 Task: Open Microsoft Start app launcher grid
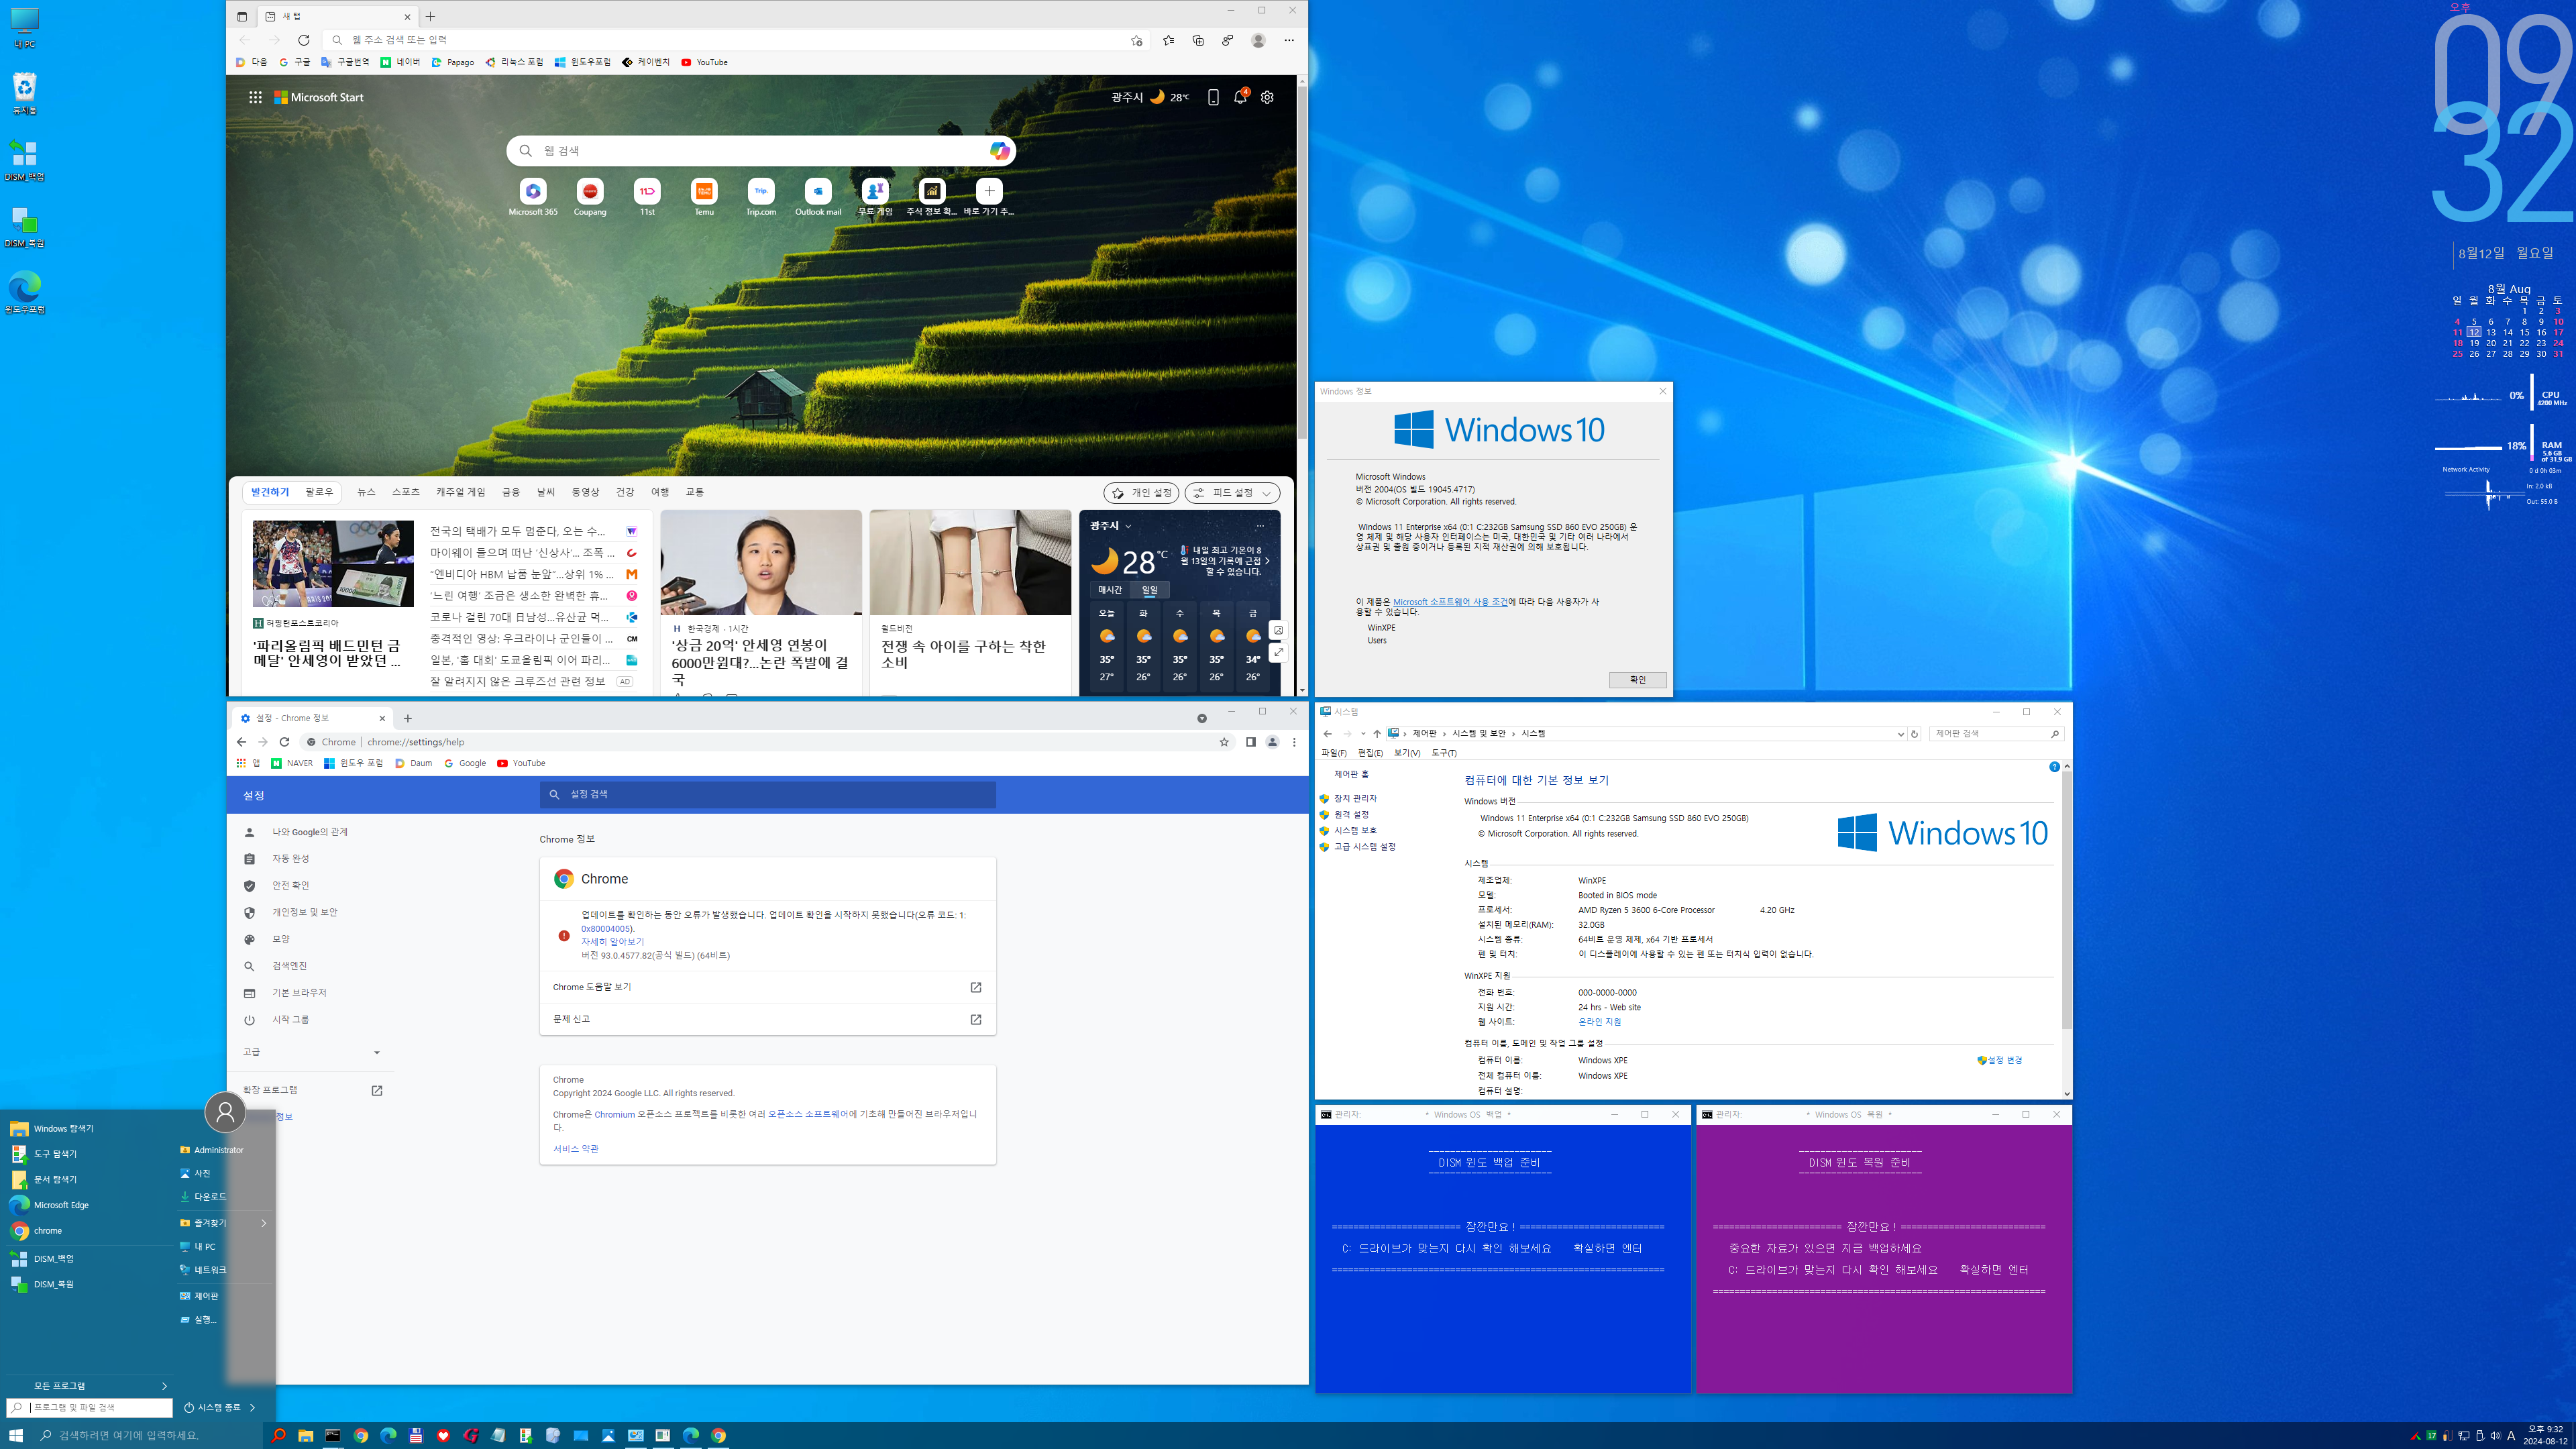(x=255, y=97)
